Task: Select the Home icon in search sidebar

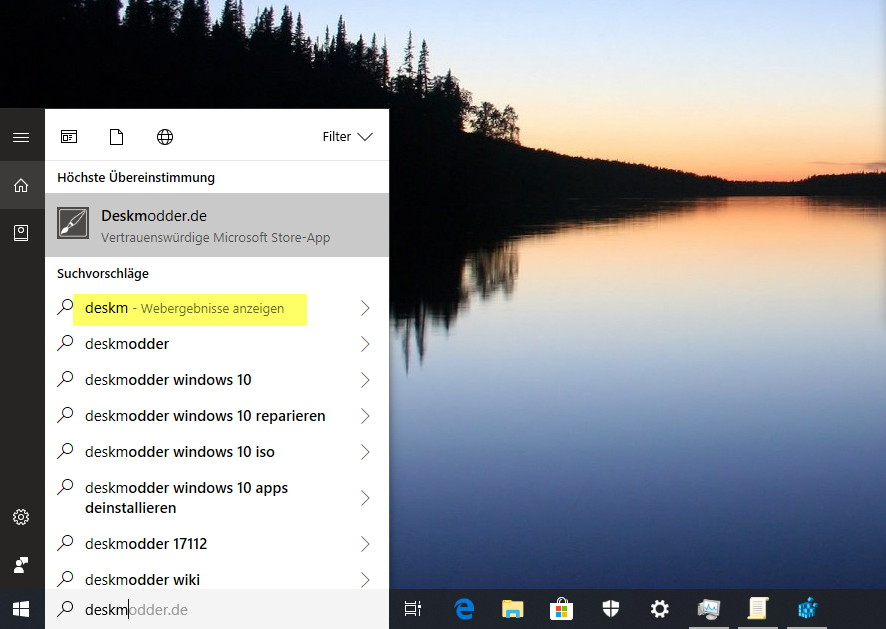Action: pos(21,185)
